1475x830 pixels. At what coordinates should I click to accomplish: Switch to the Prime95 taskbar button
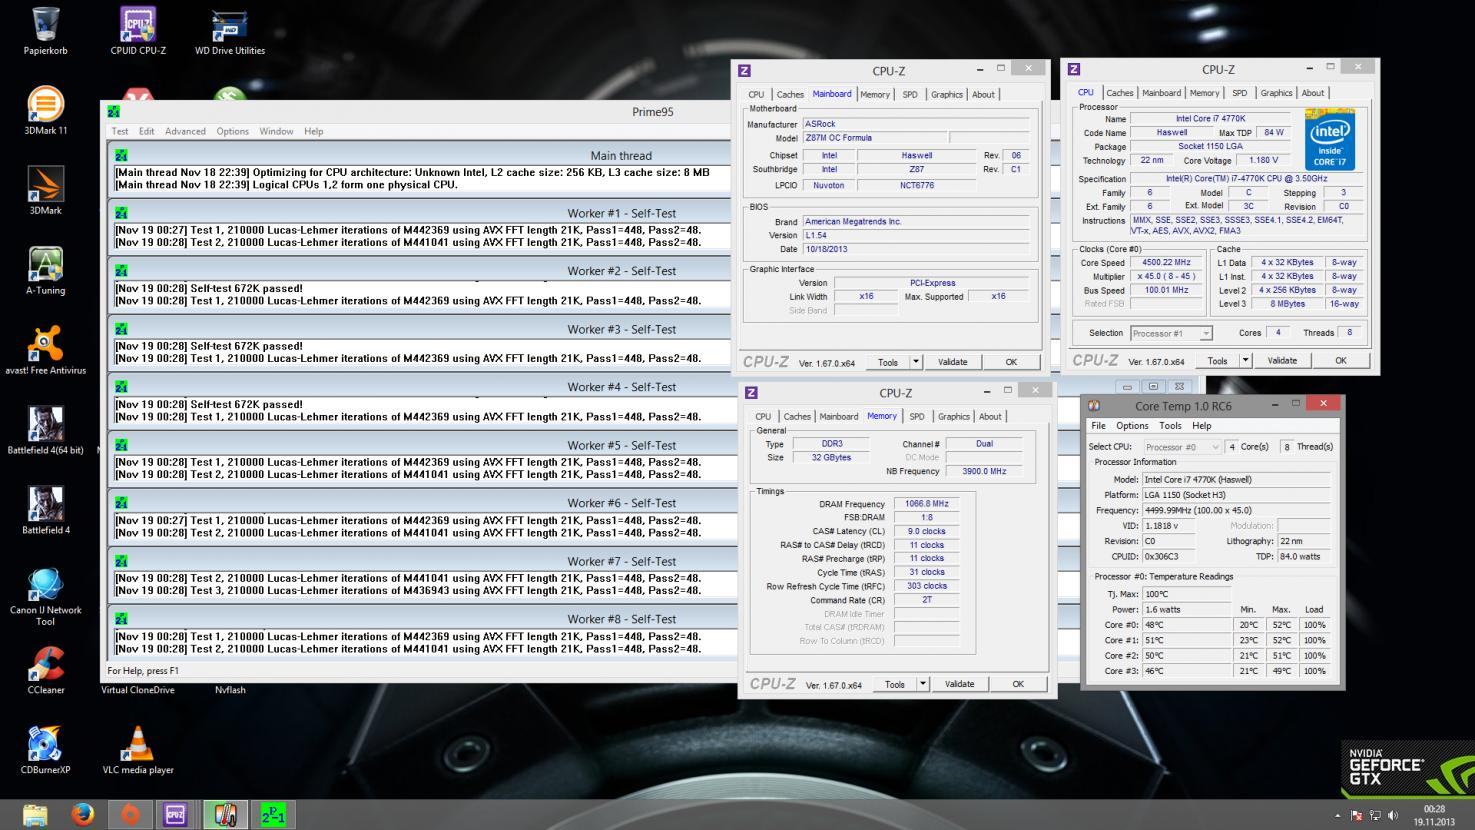pyautogui.click(x=272, y=815)
